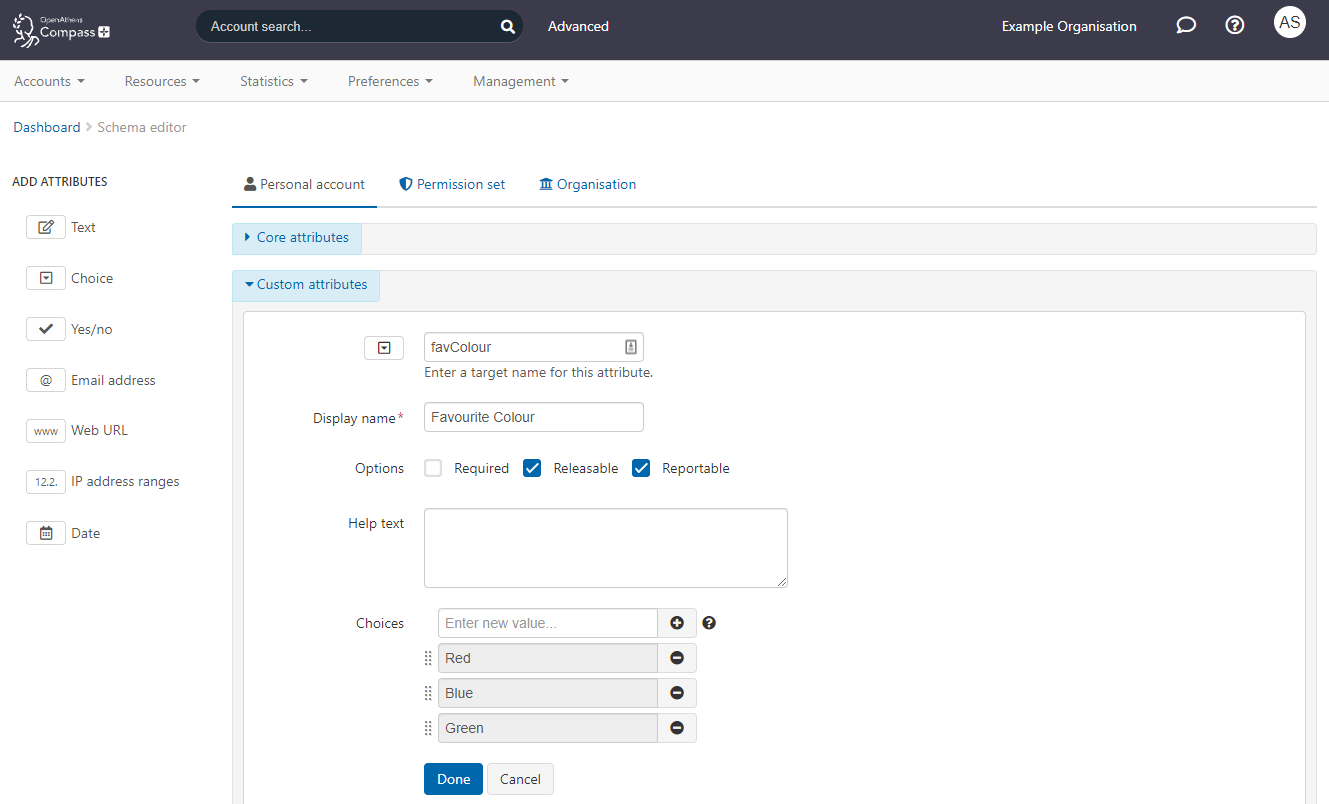The image size is (1329, 804).
Task: Open the help question mark in header
Action: (1235, 26)
